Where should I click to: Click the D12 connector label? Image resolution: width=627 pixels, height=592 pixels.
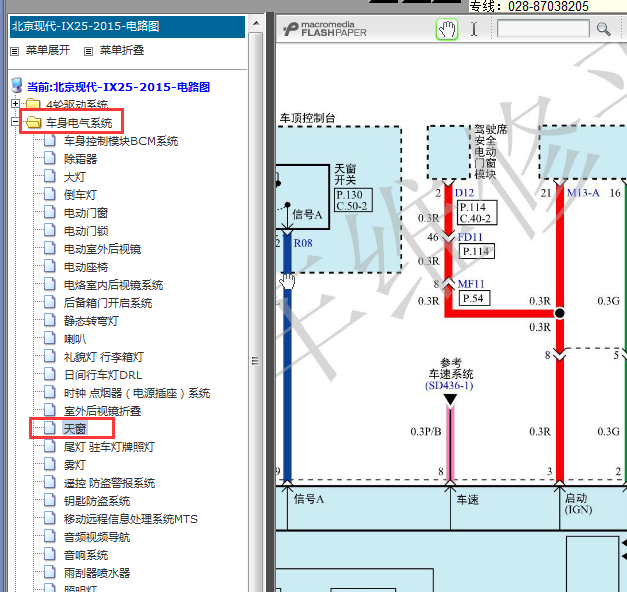[x=464, y=193]
